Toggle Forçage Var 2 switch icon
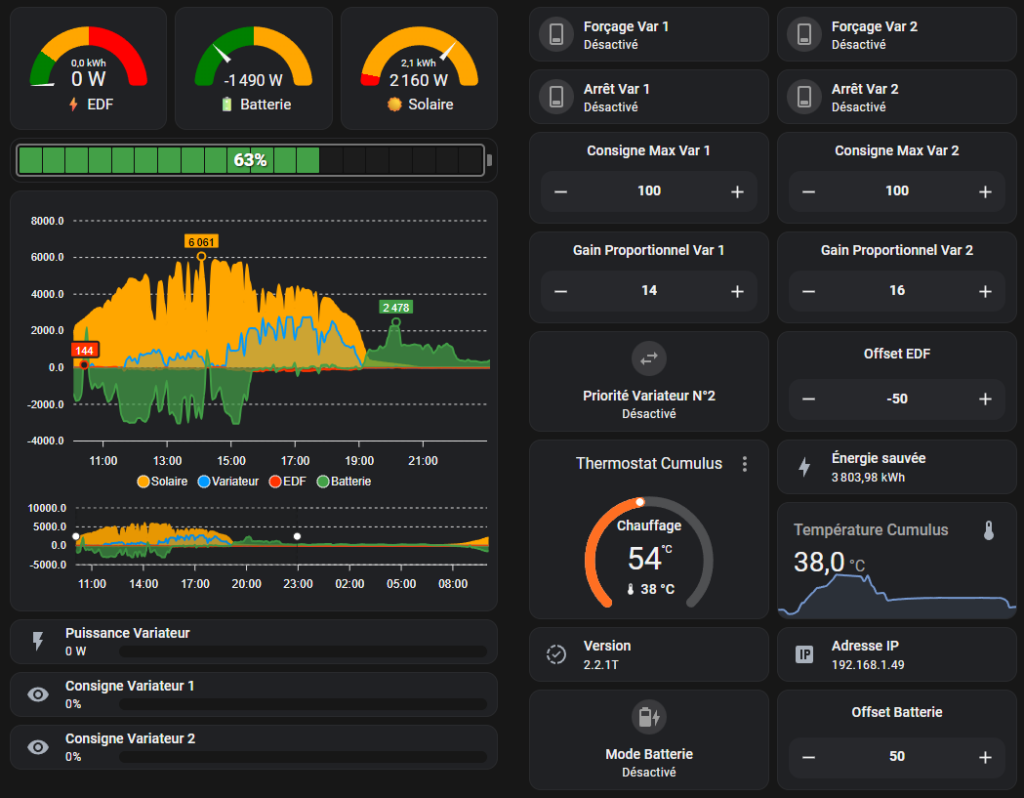The height and width of the screenshot is (798, 1024). (x=804, y=34)
